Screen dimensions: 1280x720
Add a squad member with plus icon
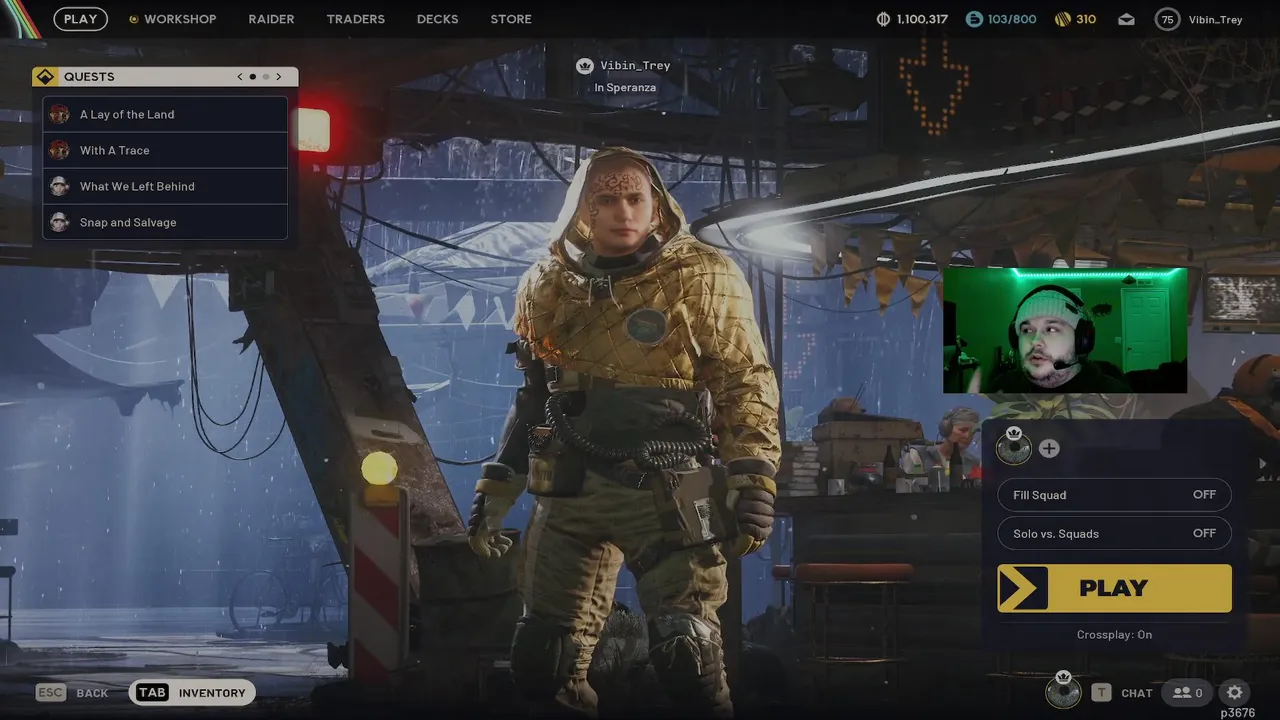point(1048,449)
